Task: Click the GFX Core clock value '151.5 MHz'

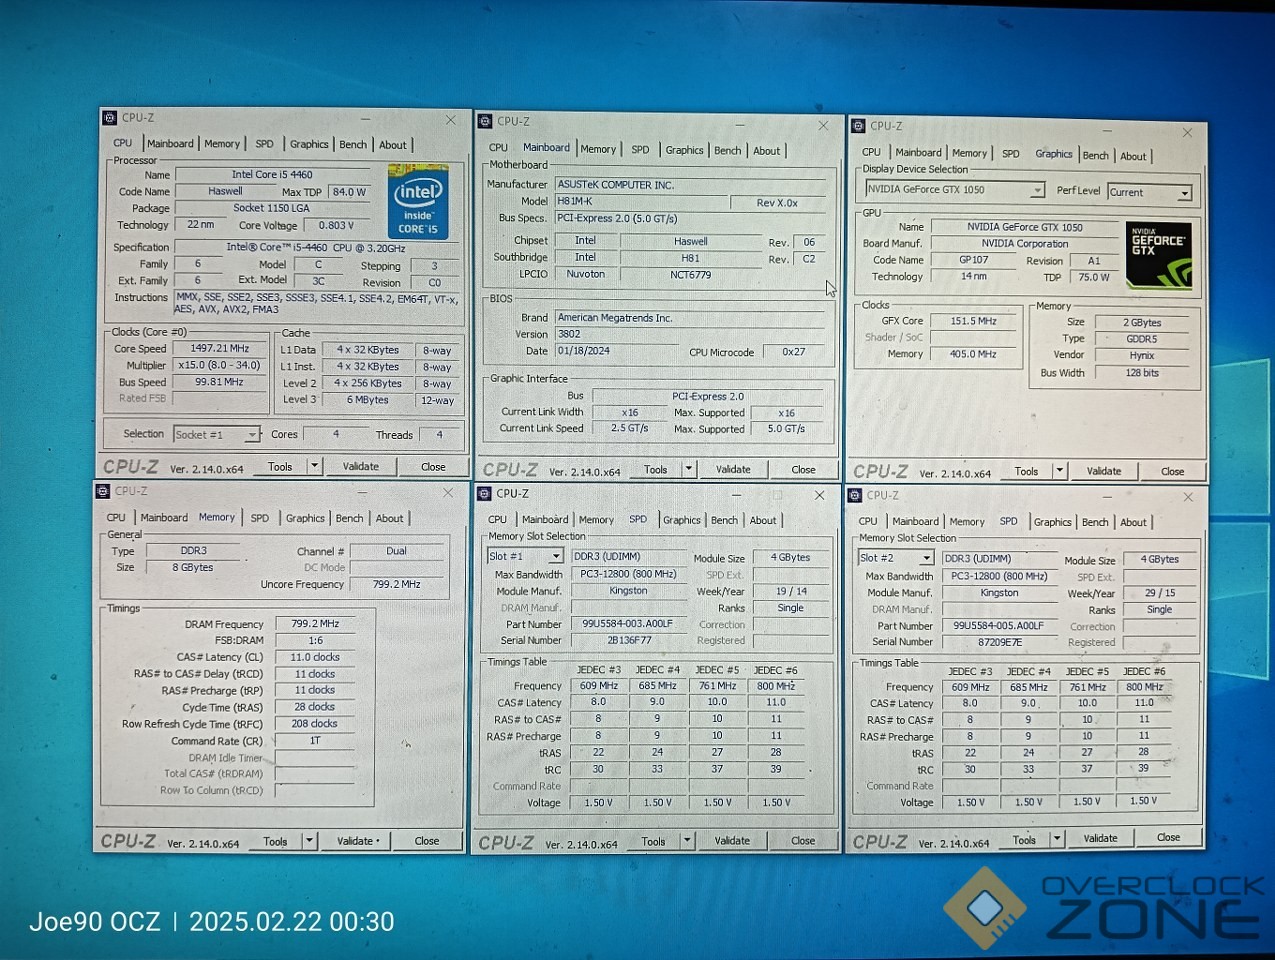Action: tap(974, 321)
